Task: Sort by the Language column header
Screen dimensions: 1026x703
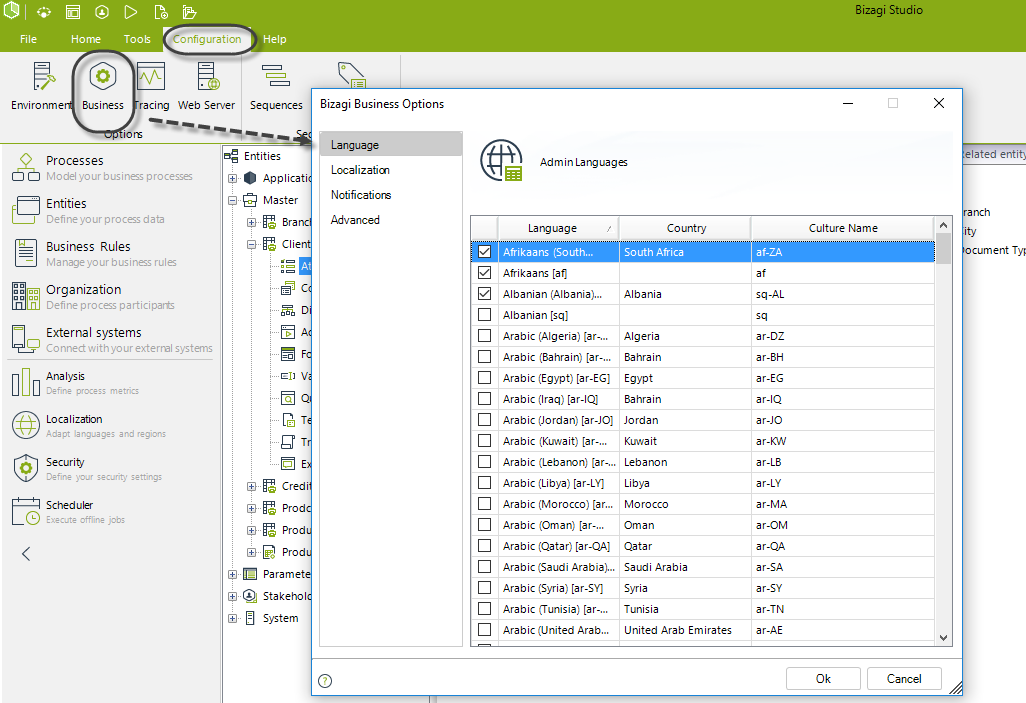Action: (558, 228)
